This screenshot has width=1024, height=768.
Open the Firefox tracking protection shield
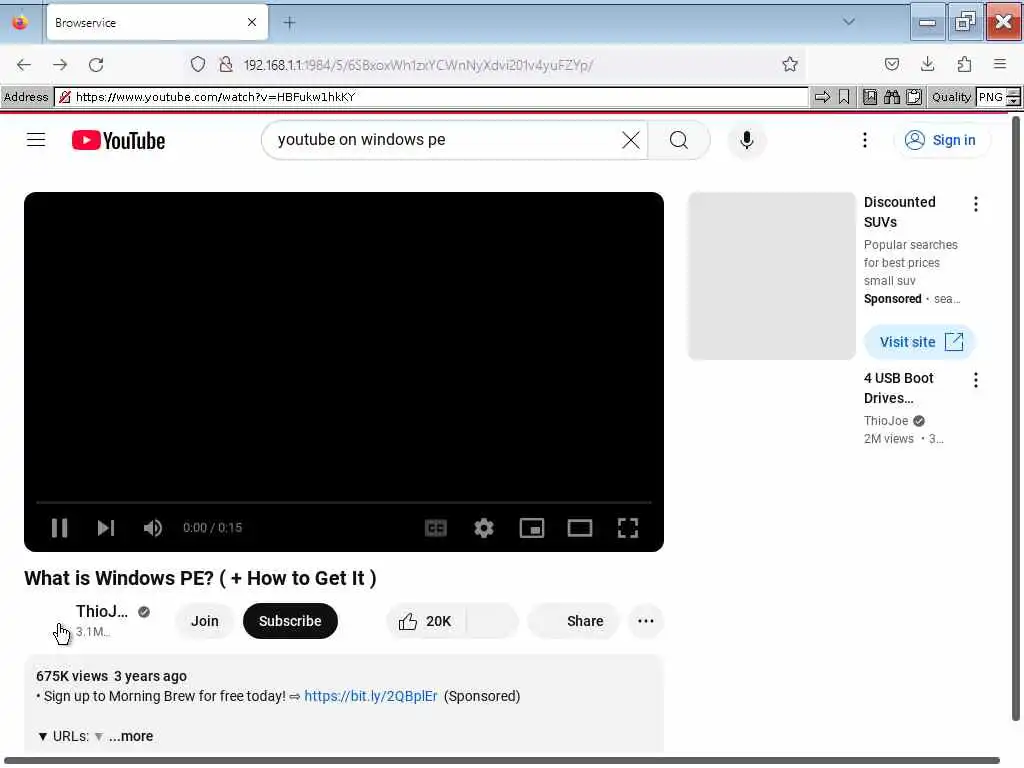click(198, 64)
